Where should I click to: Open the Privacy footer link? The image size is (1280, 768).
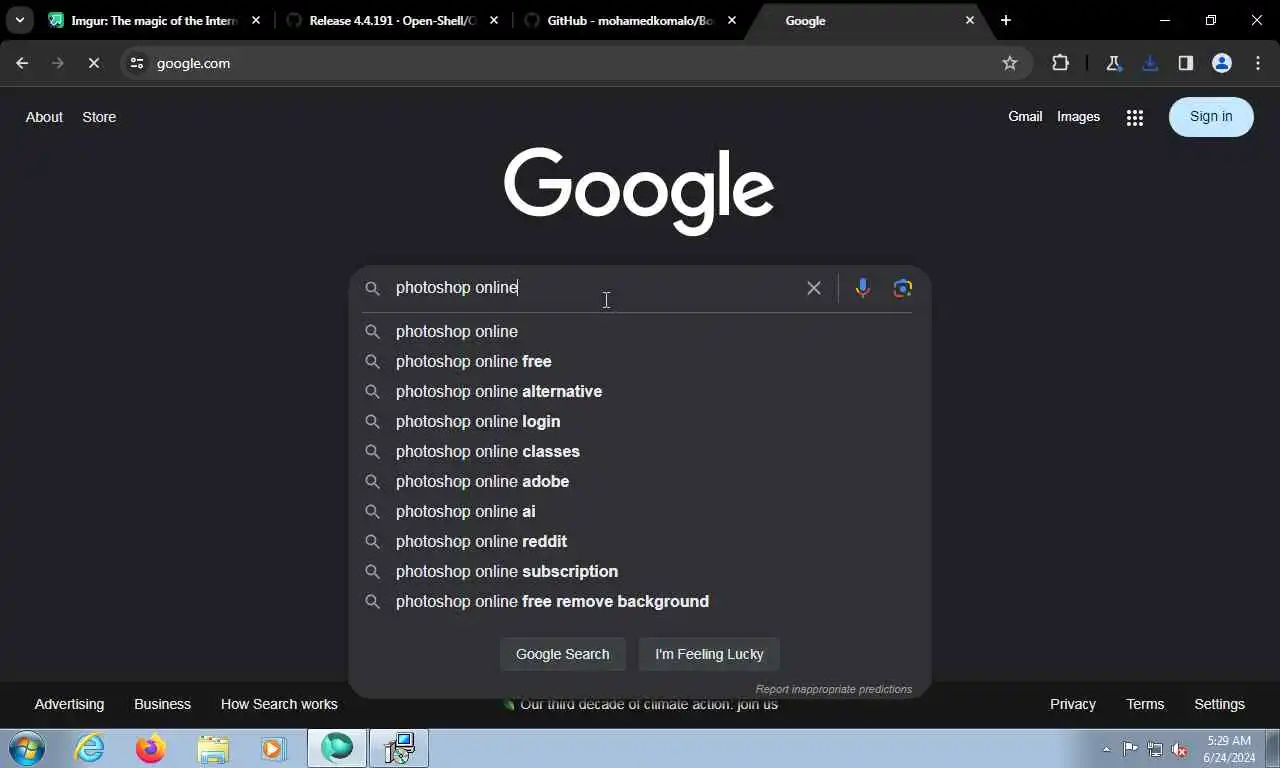(1073, 704)
